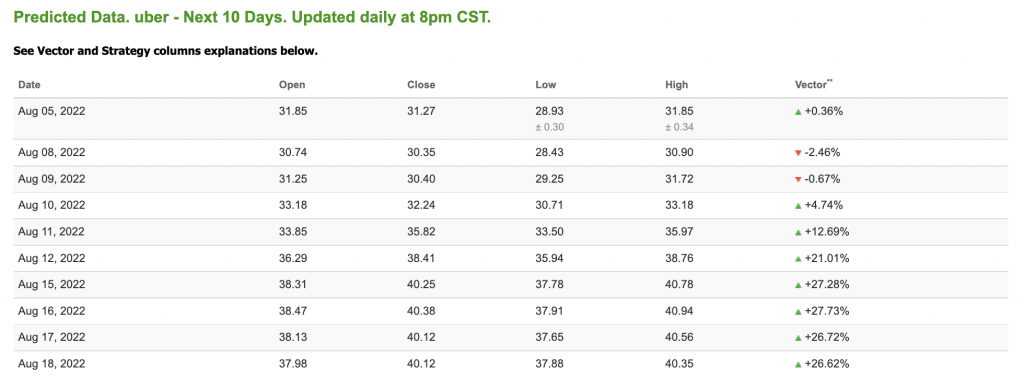The height and width of the screenshot is (380, 1024).
Task: Click green up arrow beside +4.74%
Action: [798, 206]
